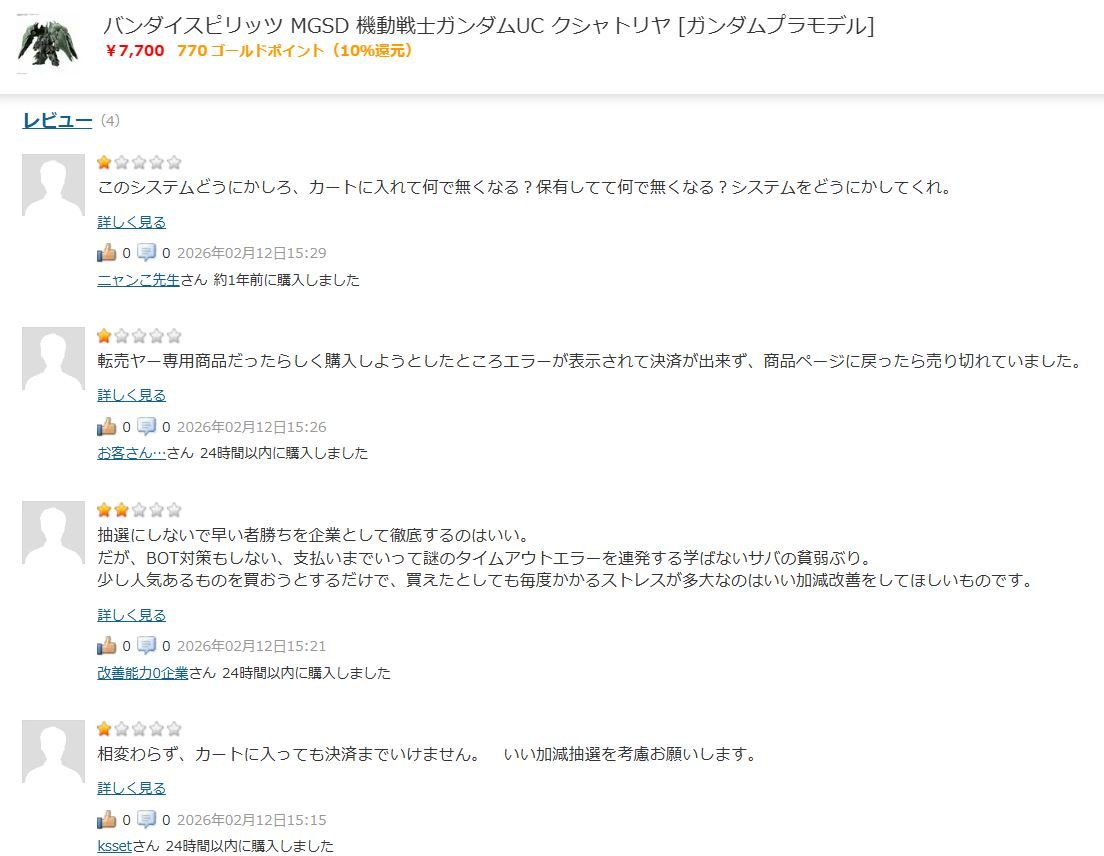Open お客さん… reviewer profile link
Screen dimensions: 1104x856
coord(132,453)
